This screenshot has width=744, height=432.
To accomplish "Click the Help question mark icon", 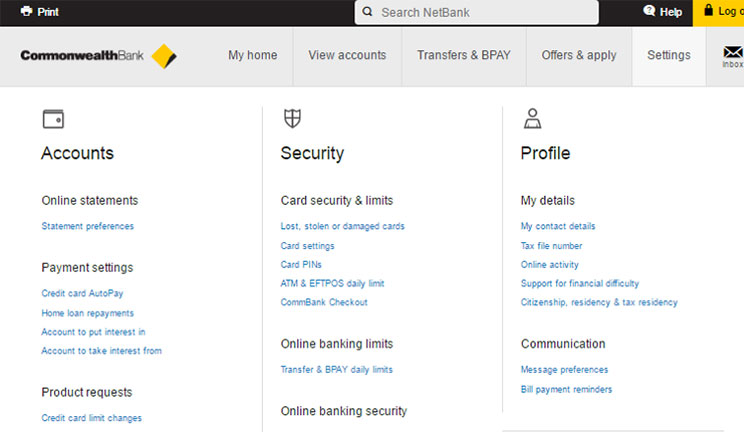I will [x=649, y=11].
